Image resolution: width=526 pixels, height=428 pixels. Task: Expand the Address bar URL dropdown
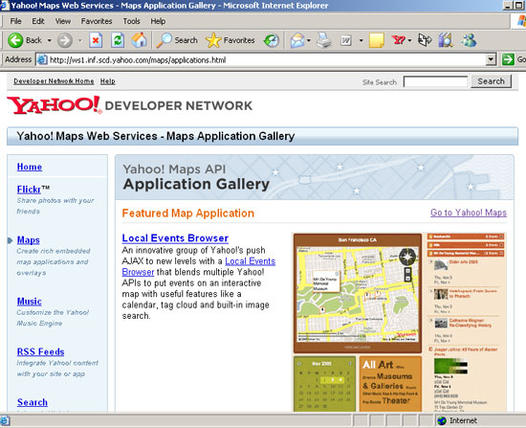[491, 60]
